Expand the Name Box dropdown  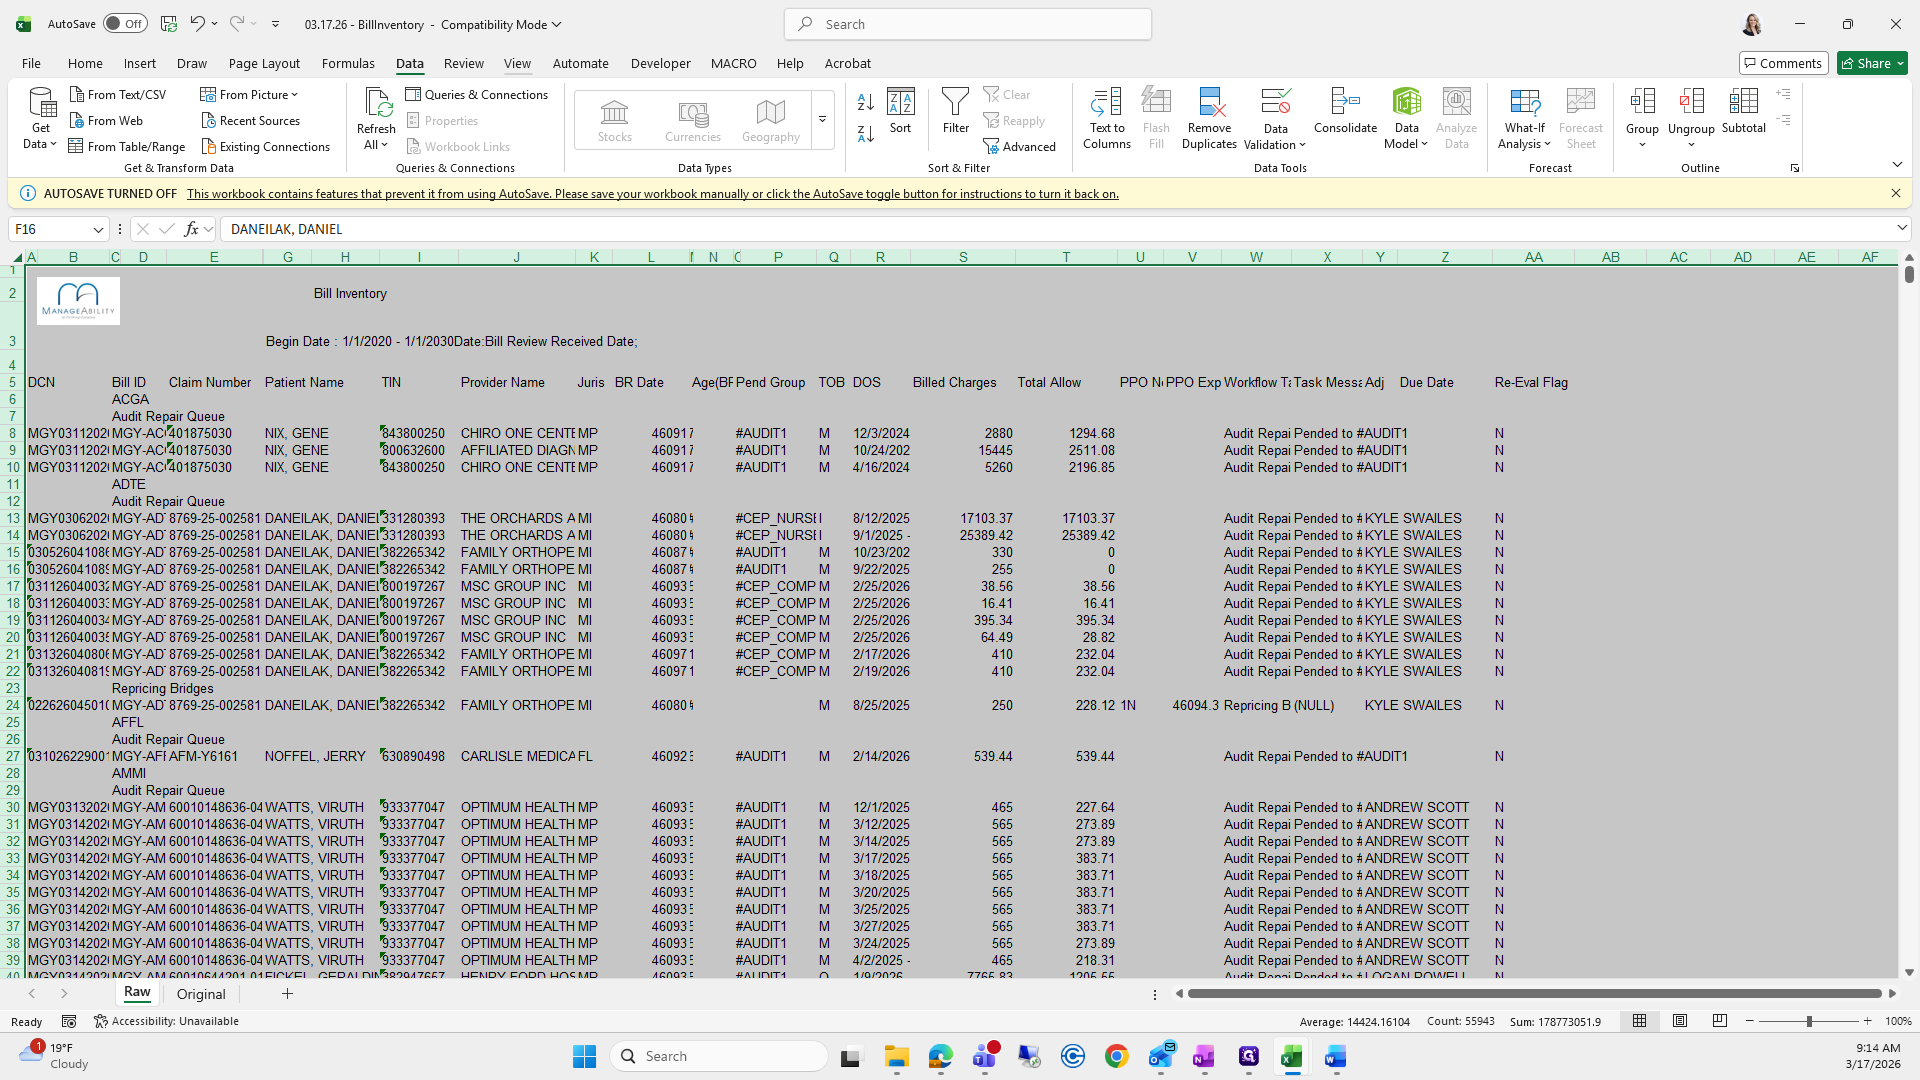pyautogui.click(x=98, y=229)
